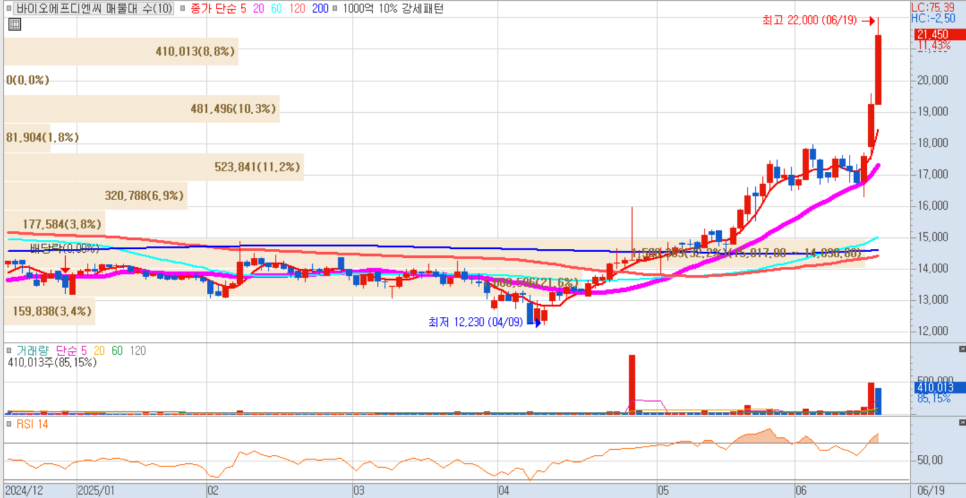966x498 pixels.
Task: Collapse the volume pane with its right-edge arrow
Action: point(962,349)
